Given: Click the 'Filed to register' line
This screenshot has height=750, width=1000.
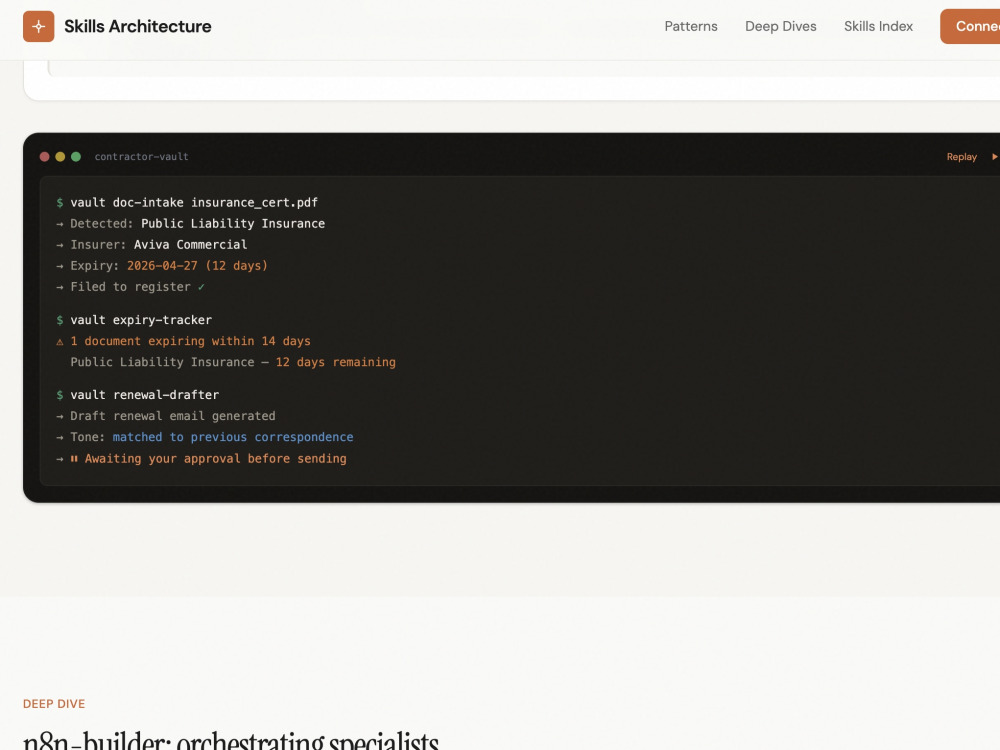Looking at the screenshot, I should (130, 287).
